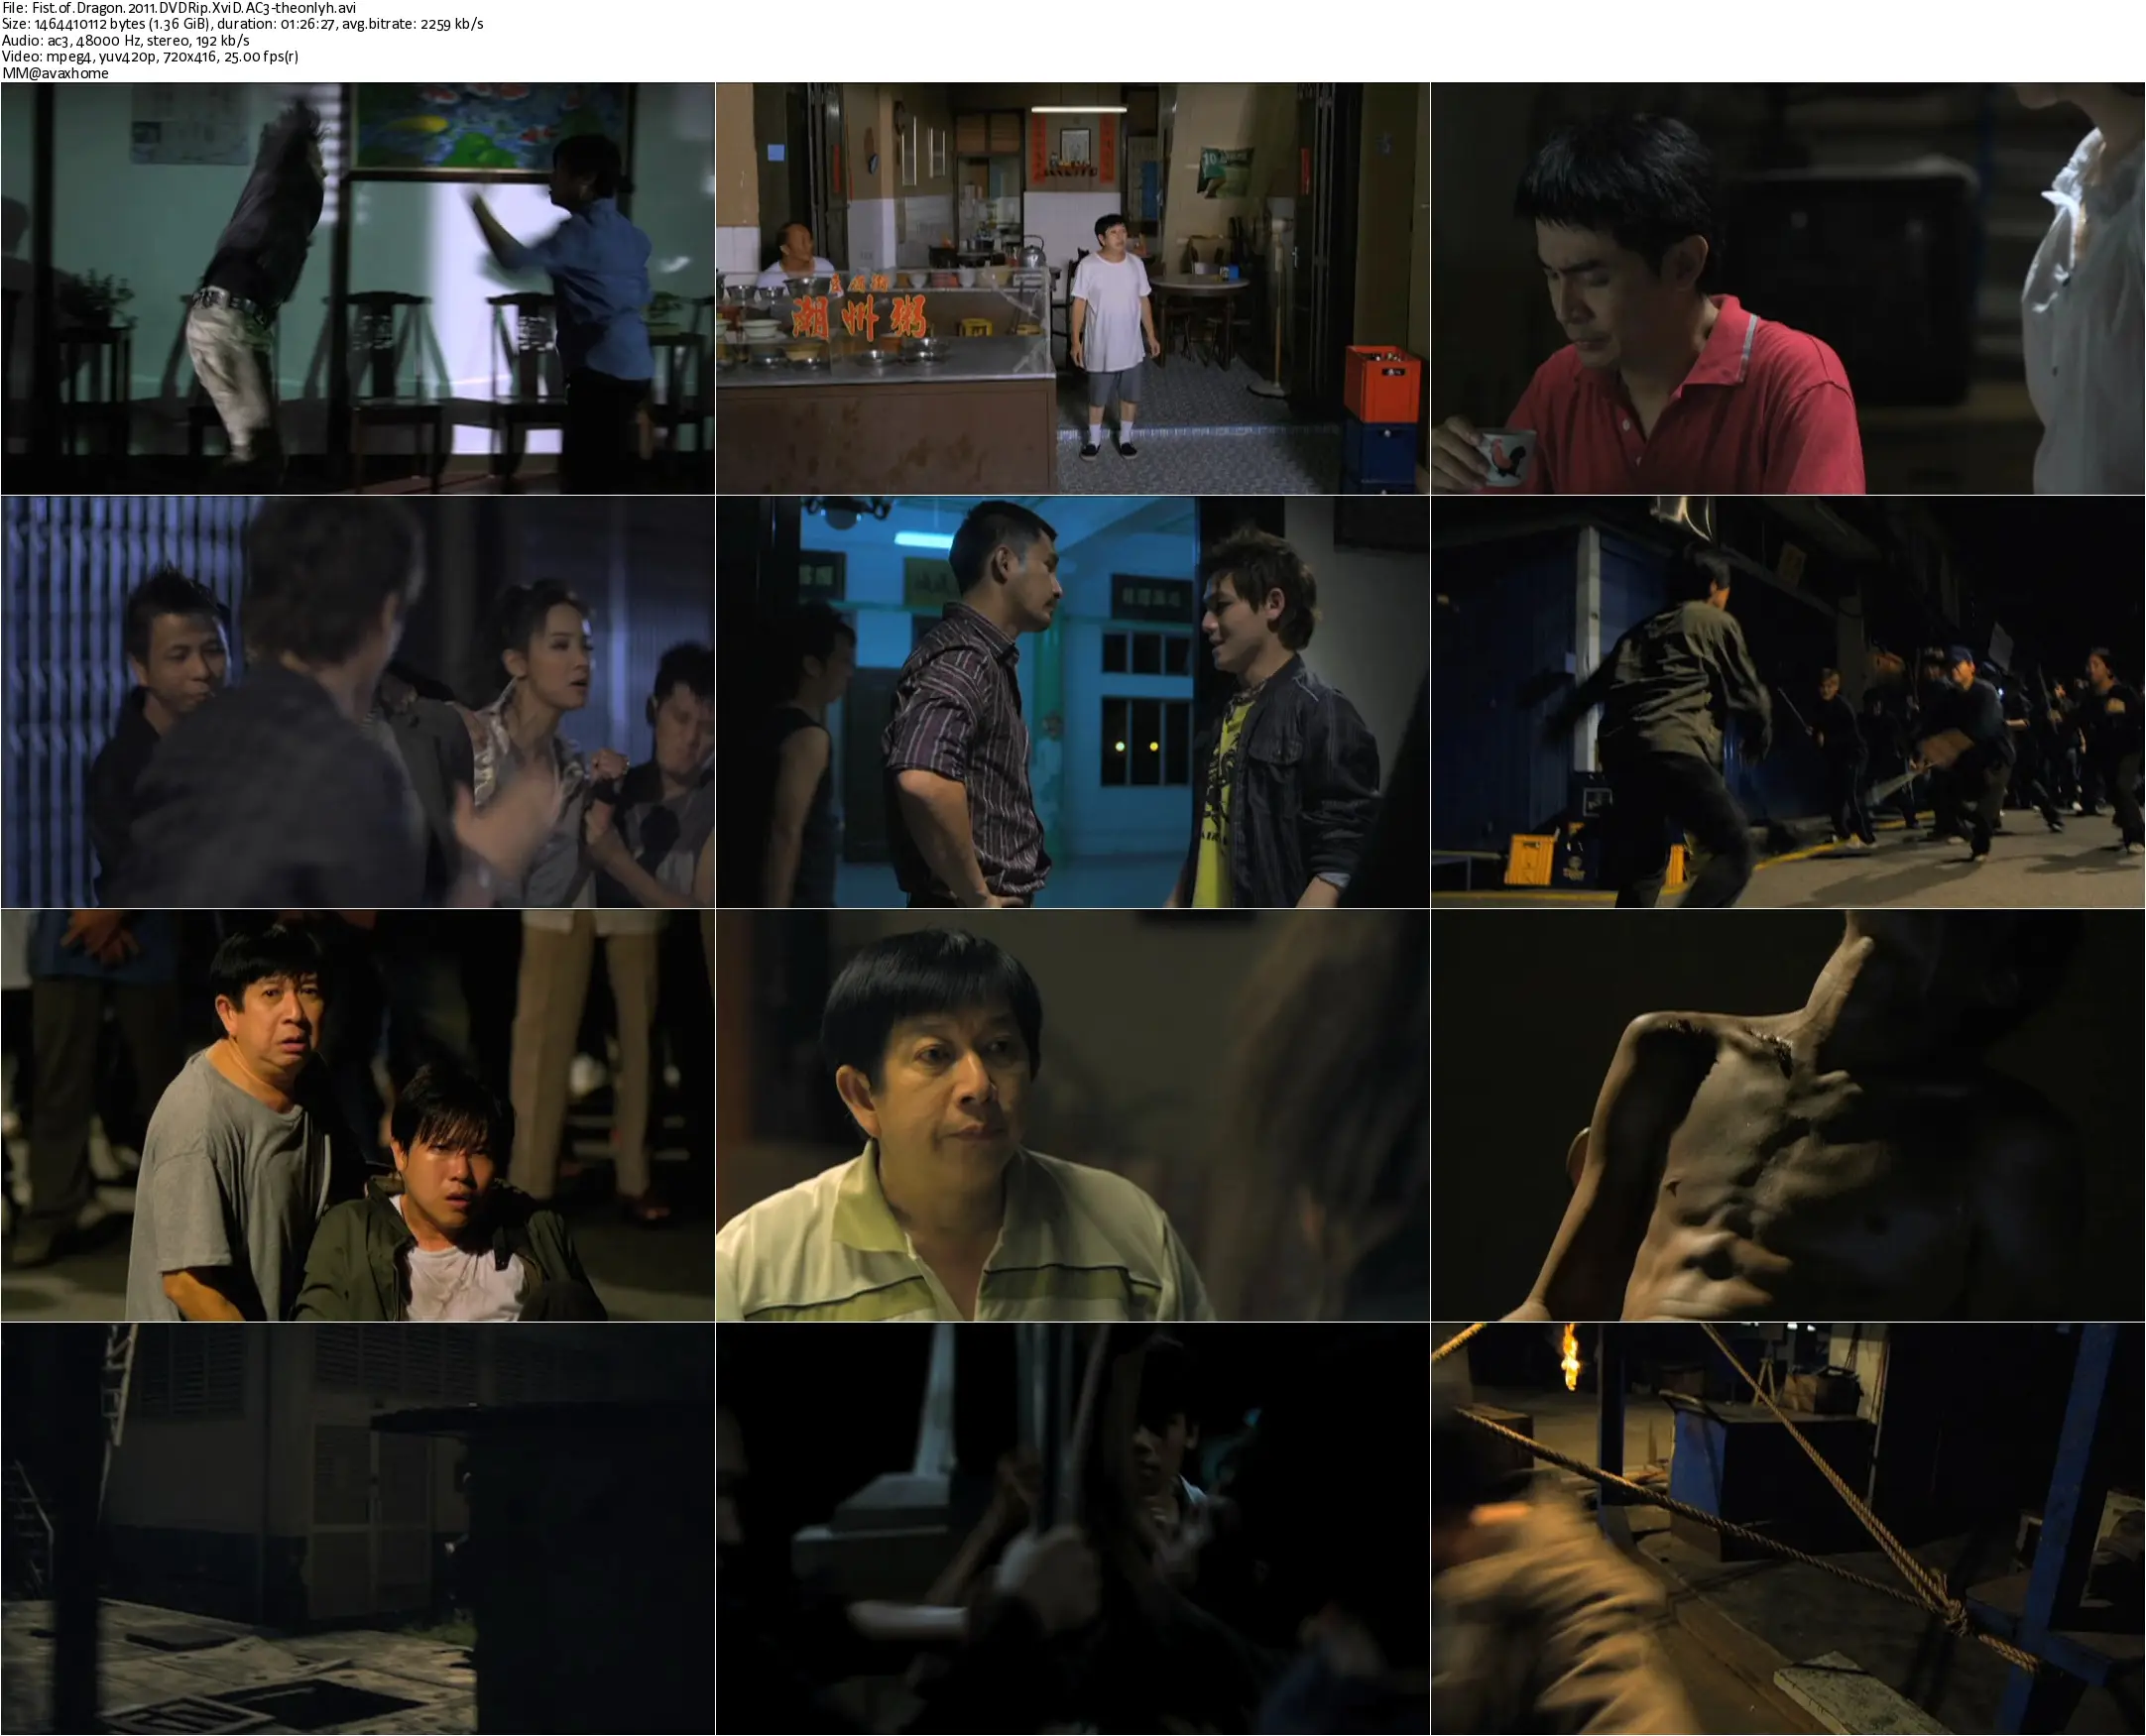2146x1736 pixels.
Task: Select thumbnail of hand gripping metal bars in dark
Action: point(1073,1529)
